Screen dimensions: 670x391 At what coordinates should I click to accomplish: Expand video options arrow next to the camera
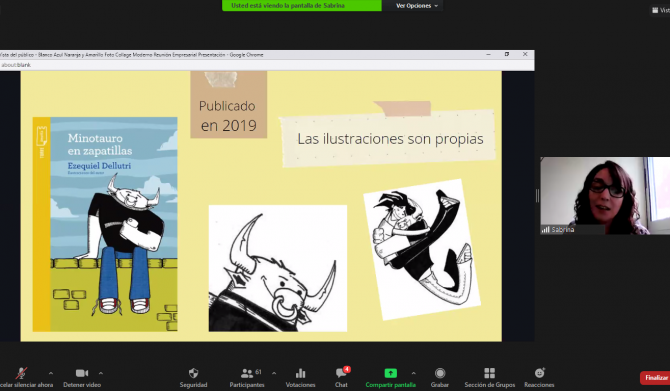coord(101,373)
